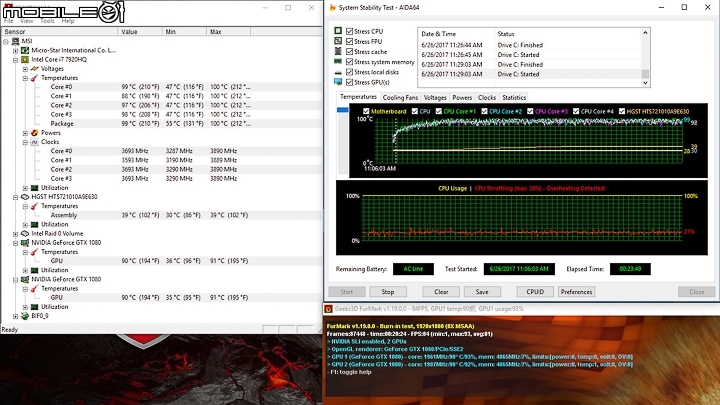This screenshot has width=720, height=405.
Task: Click the monitor icon beside Stress GPU(s)
Action: [338, 82]
